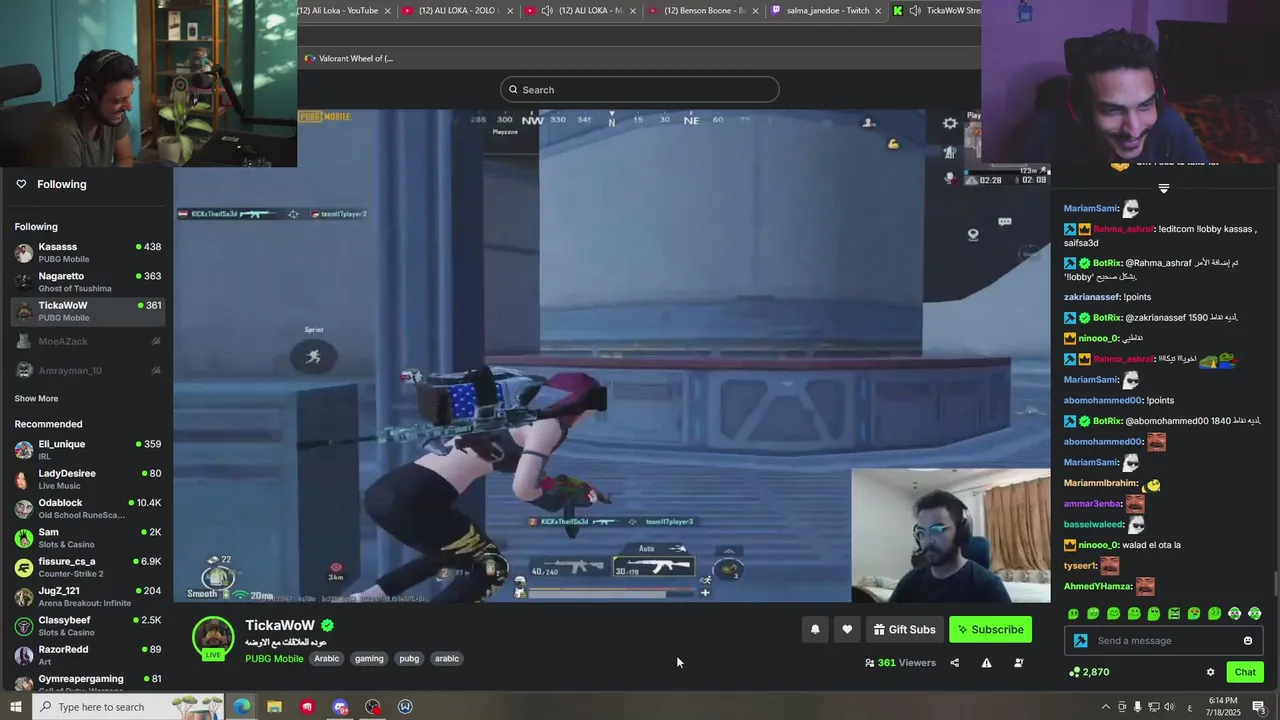Click the chat identity badge in message box

(x=1081, y=641)
